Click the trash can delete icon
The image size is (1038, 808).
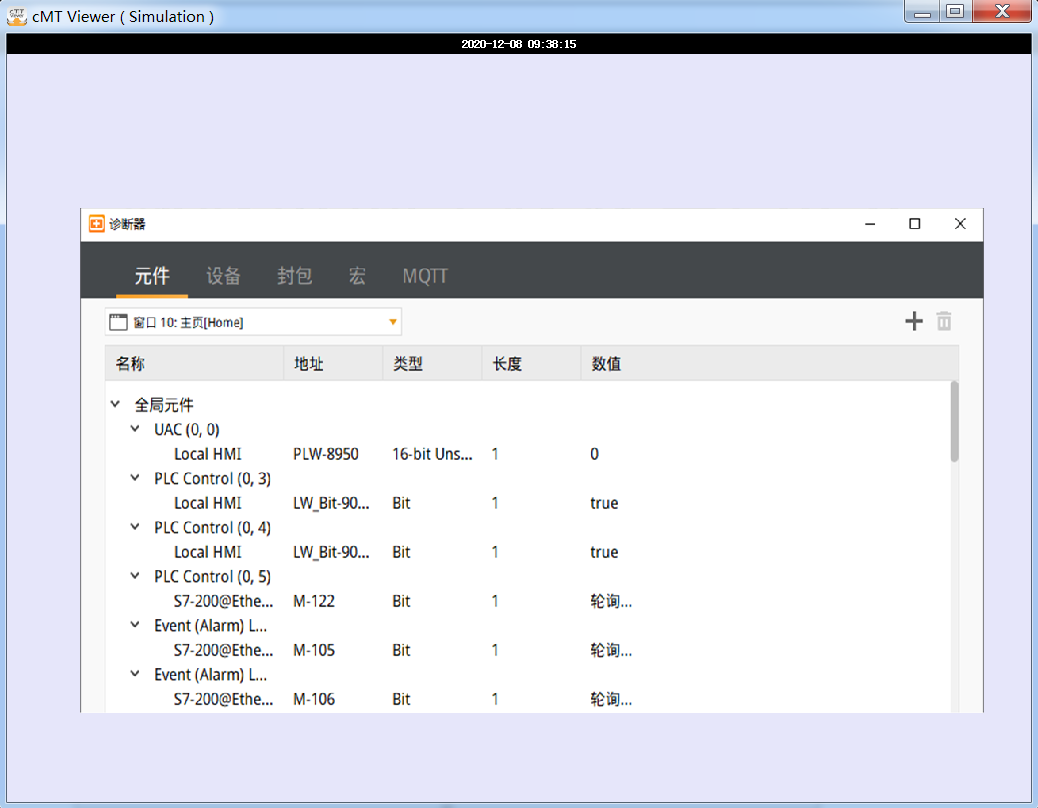tap(944, 321)
